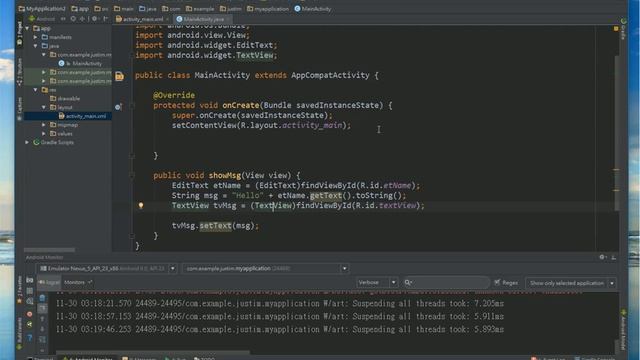This screenshot has width=640, height=360.
Task: Click the editor vertical scrollbar
Action: tap(617, 133)
